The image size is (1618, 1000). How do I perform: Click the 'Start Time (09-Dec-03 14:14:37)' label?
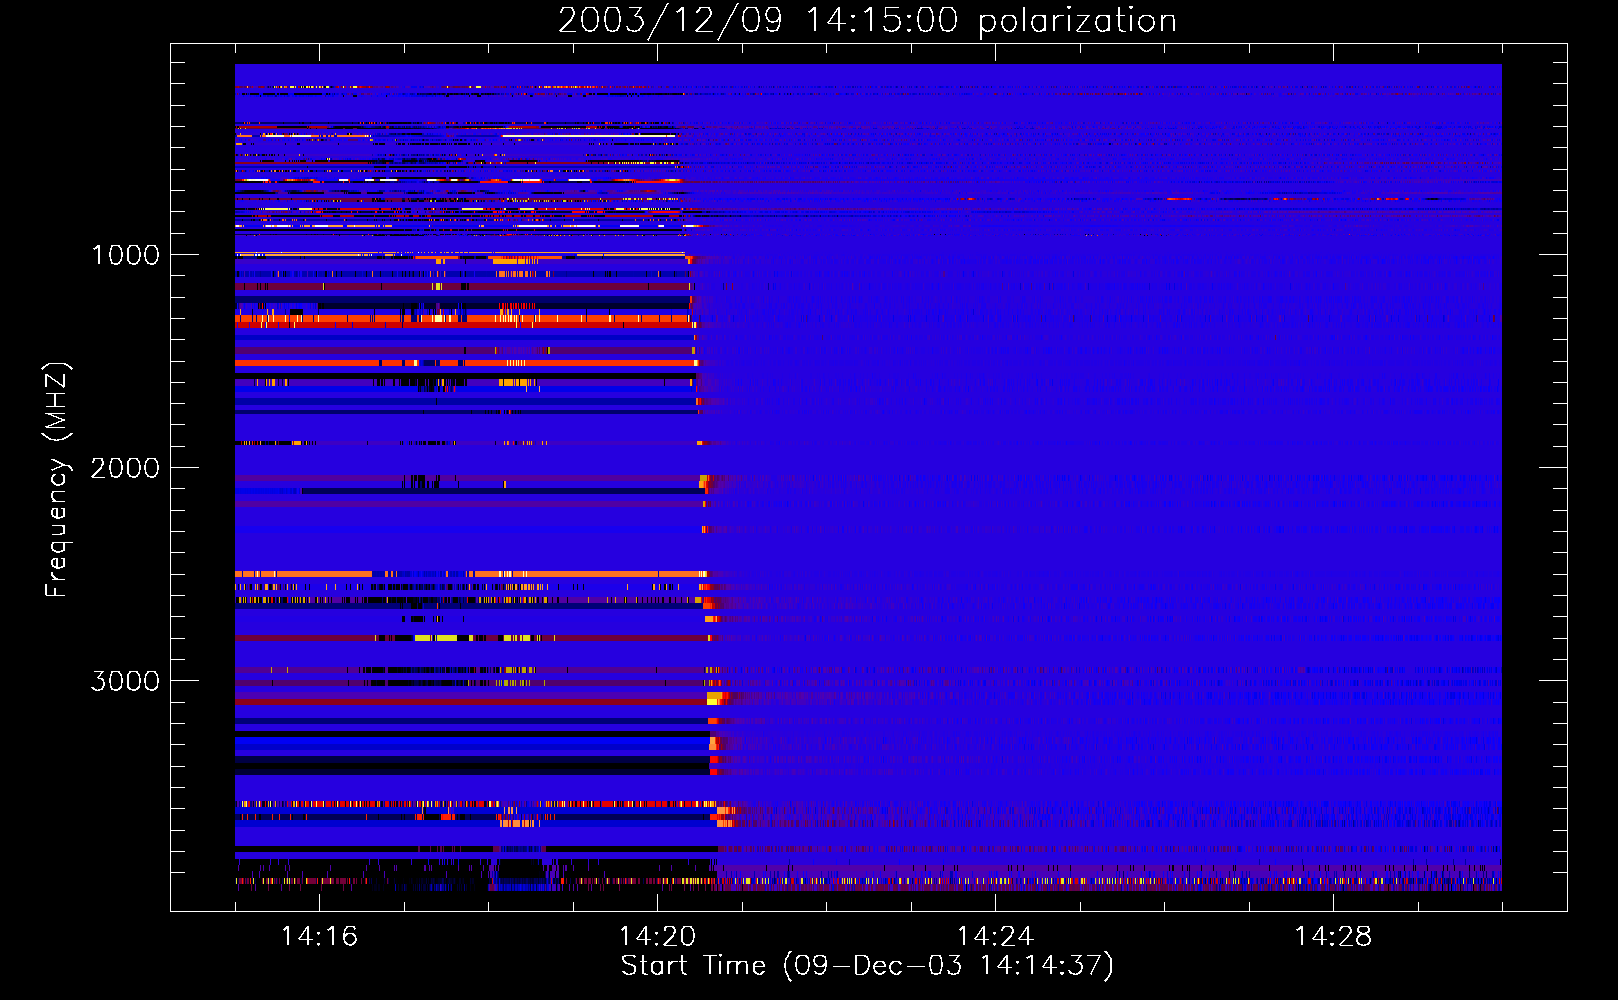(x=867, y=966)
